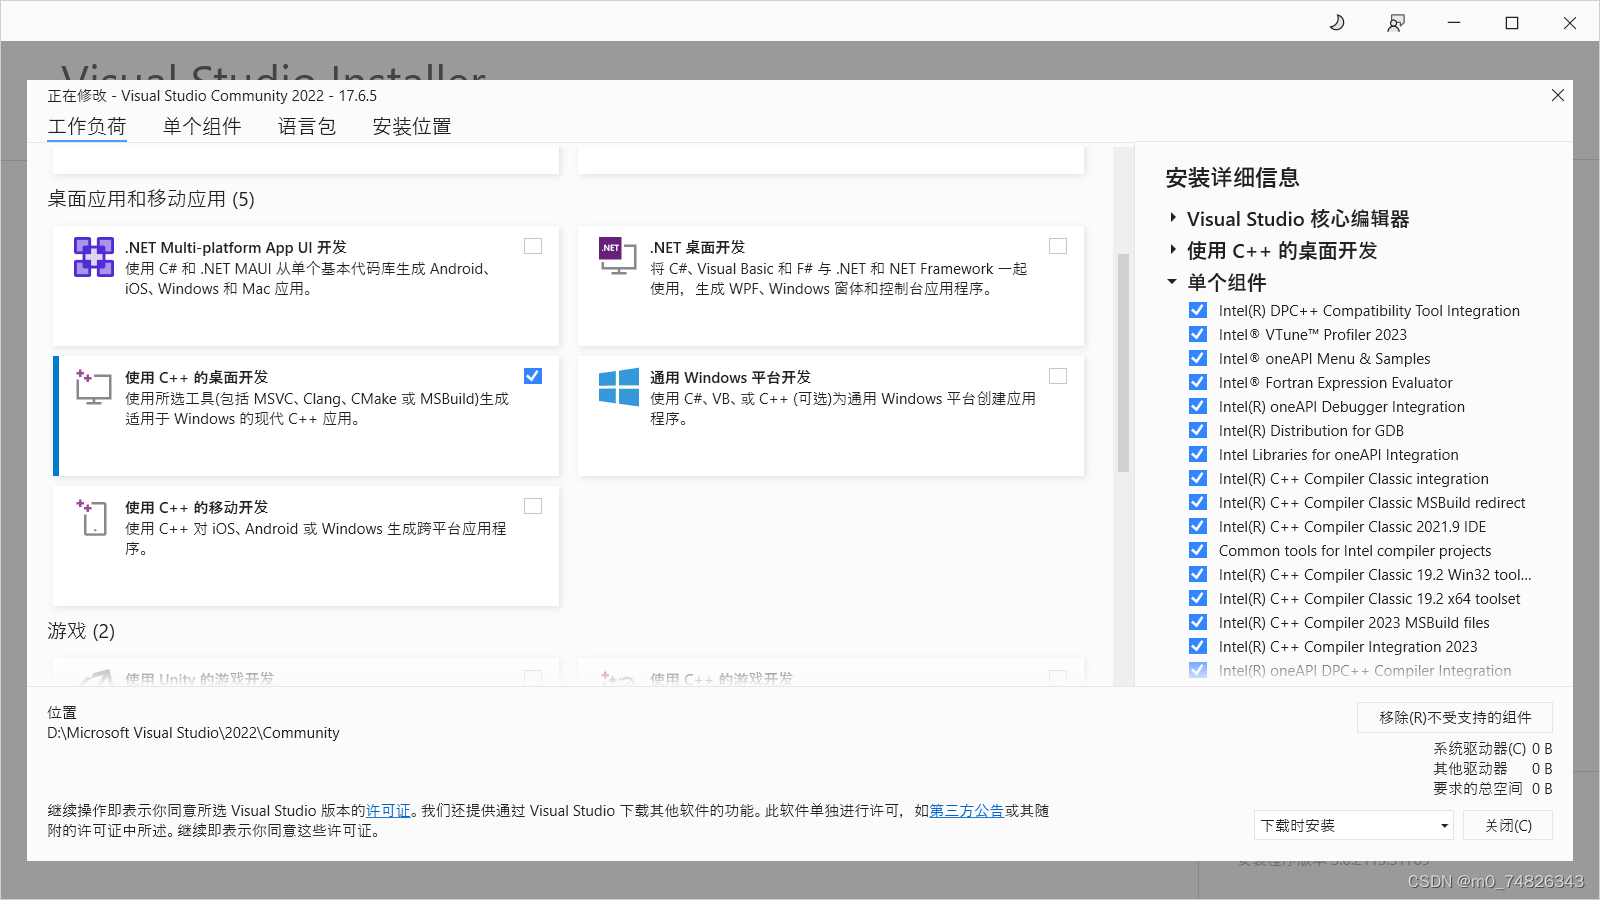The image size is (1600, 900).
Task: Switch to the 语言包 tab
Action: 307,126
